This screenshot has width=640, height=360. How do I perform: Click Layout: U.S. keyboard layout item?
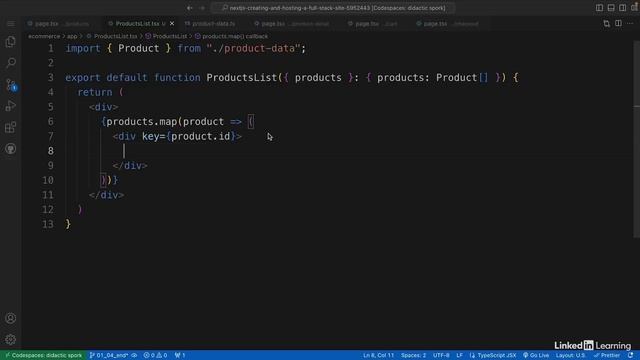point(570,356)
